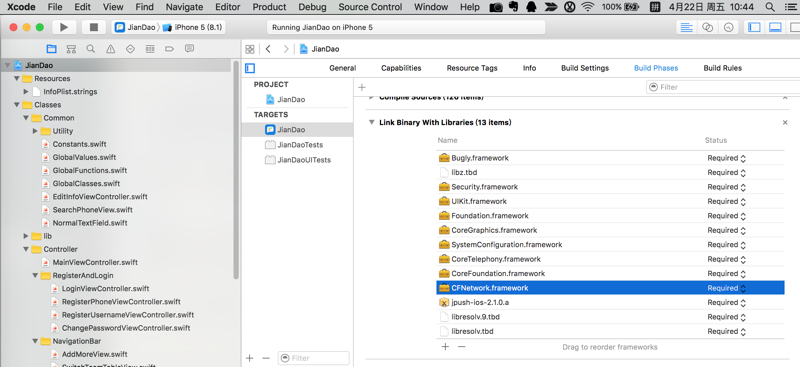
Task: Click the navigator vertical scrollbar
Action: [236, 170]
